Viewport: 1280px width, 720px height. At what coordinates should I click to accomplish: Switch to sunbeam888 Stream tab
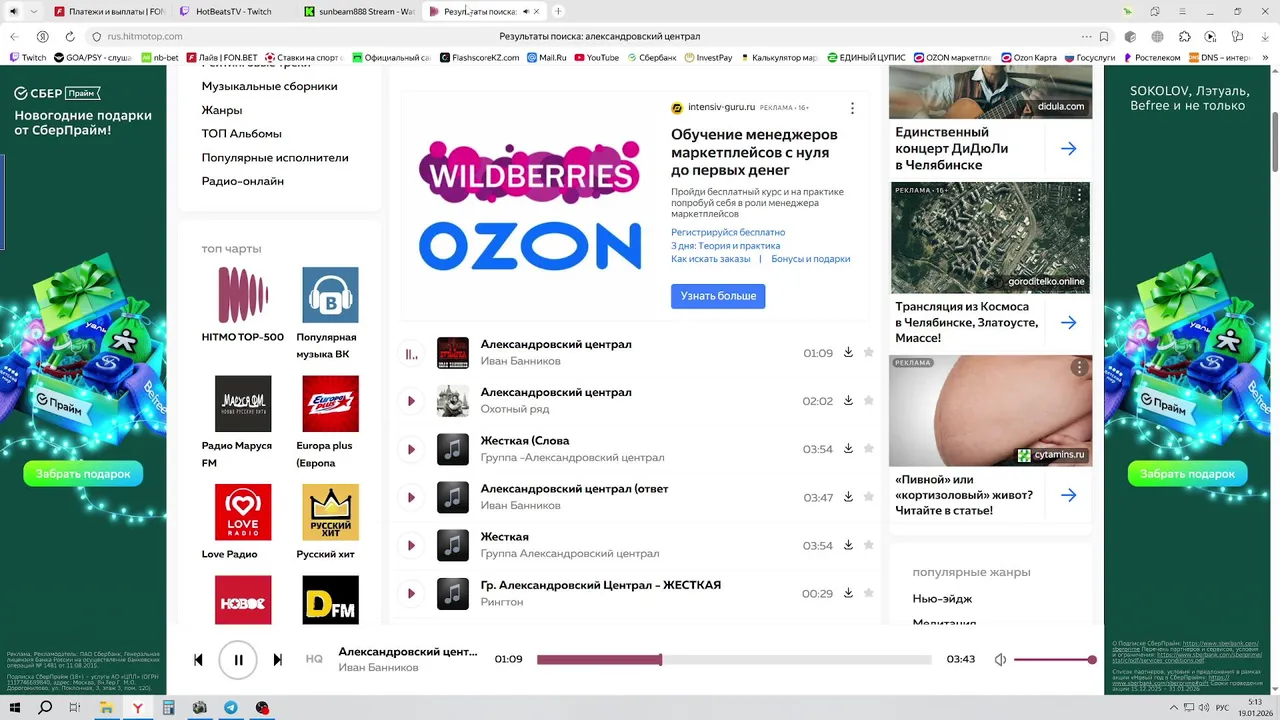tap(359, 11)
